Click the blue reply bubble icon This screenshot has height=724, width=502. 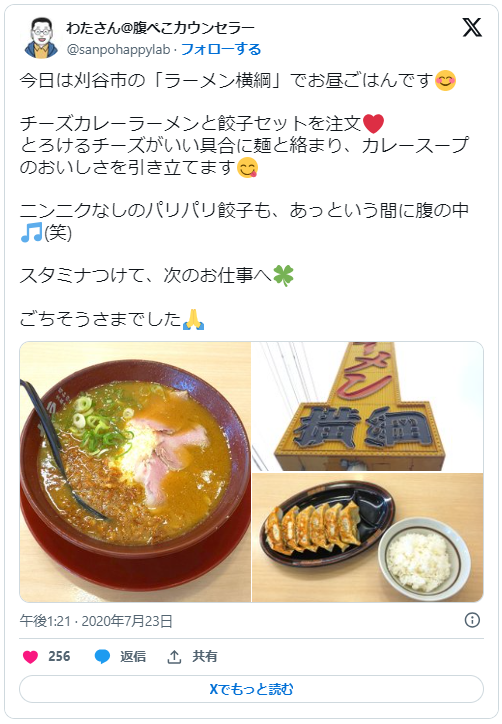tap(102, 657)
